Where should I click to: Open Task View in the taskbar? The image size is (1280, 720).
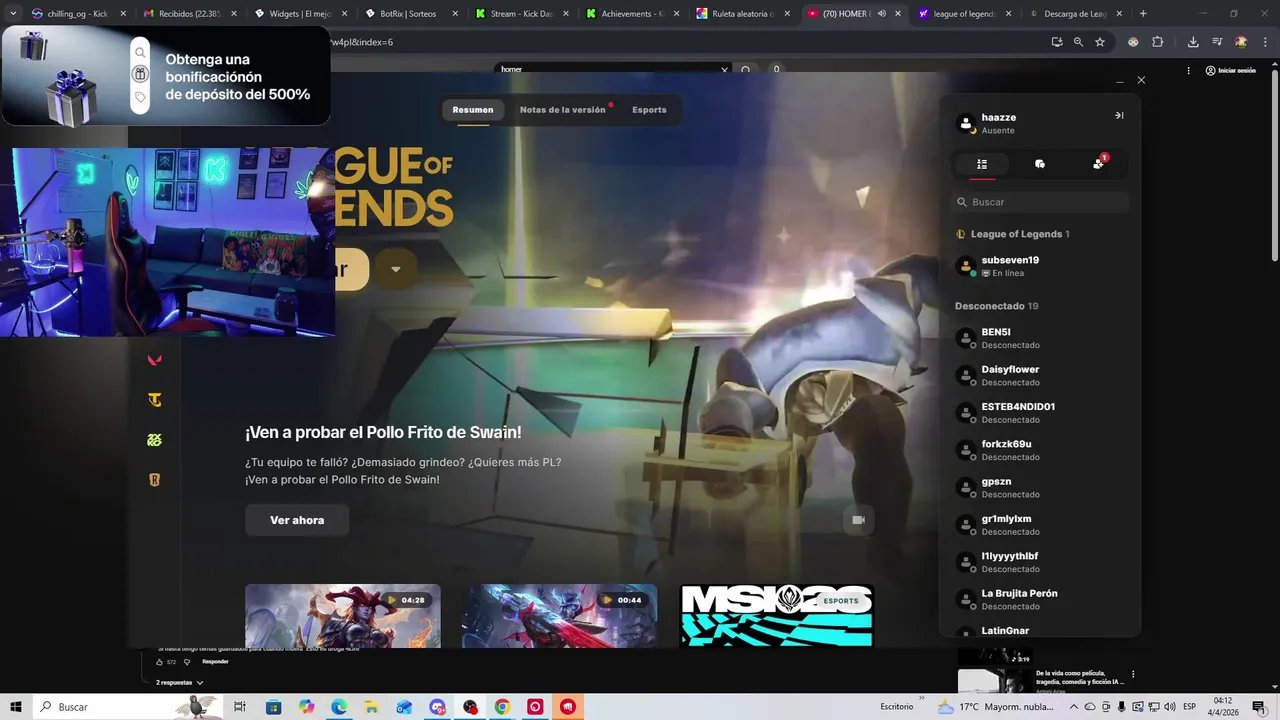click(240, 707)
